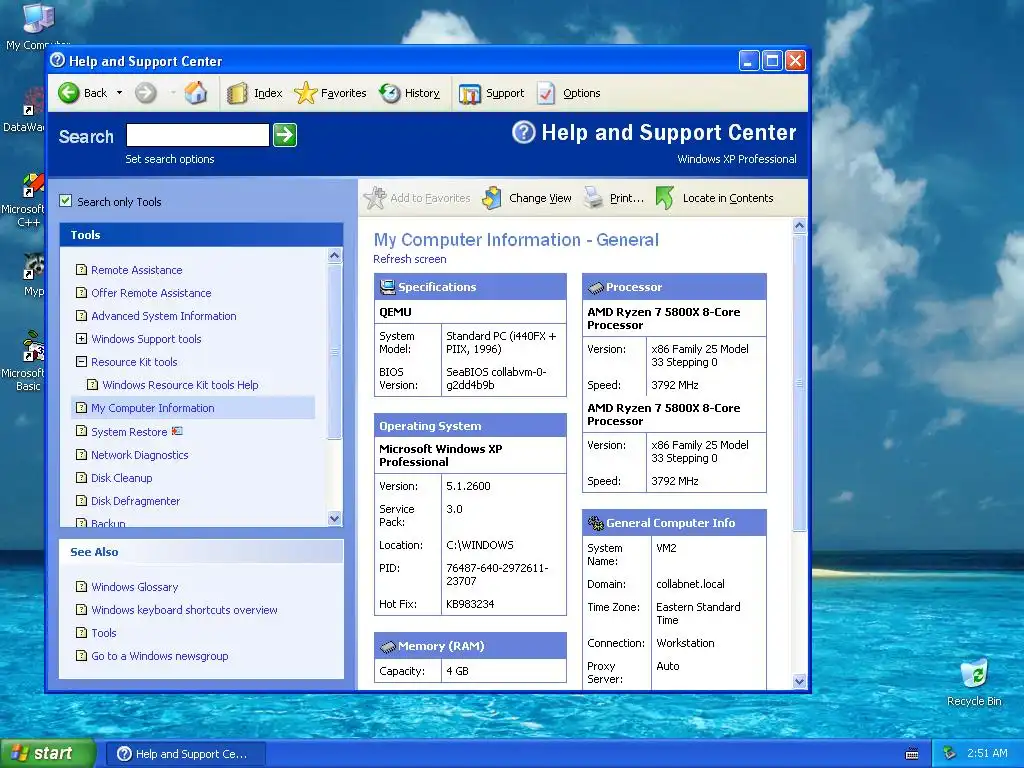Image resolution: width=1024 pixels, height=768 pixels.
Task: Click the Domain value collabnet.local
Action: click(690, 584)
